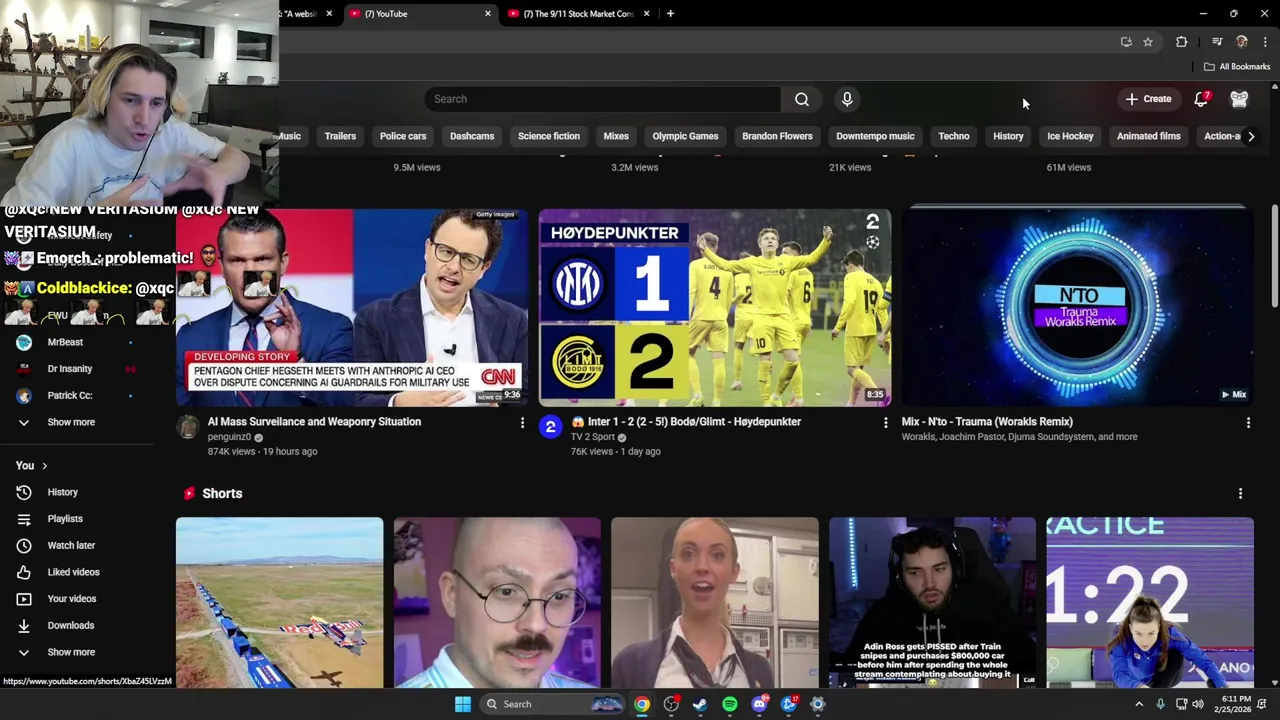This screenshot has height=720, width=1280.
Task: Open the TV 2 Sport channel link
Action: 593,437
